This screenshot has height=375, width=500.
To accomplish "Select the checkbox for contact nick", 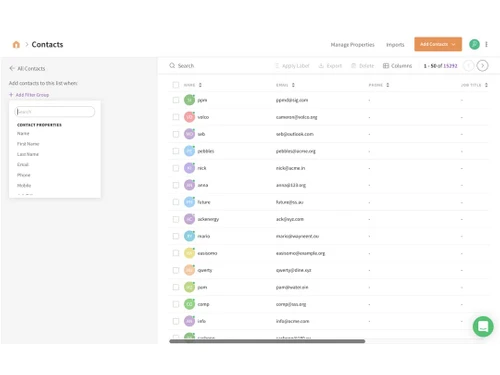I will [x=176, y=168].
